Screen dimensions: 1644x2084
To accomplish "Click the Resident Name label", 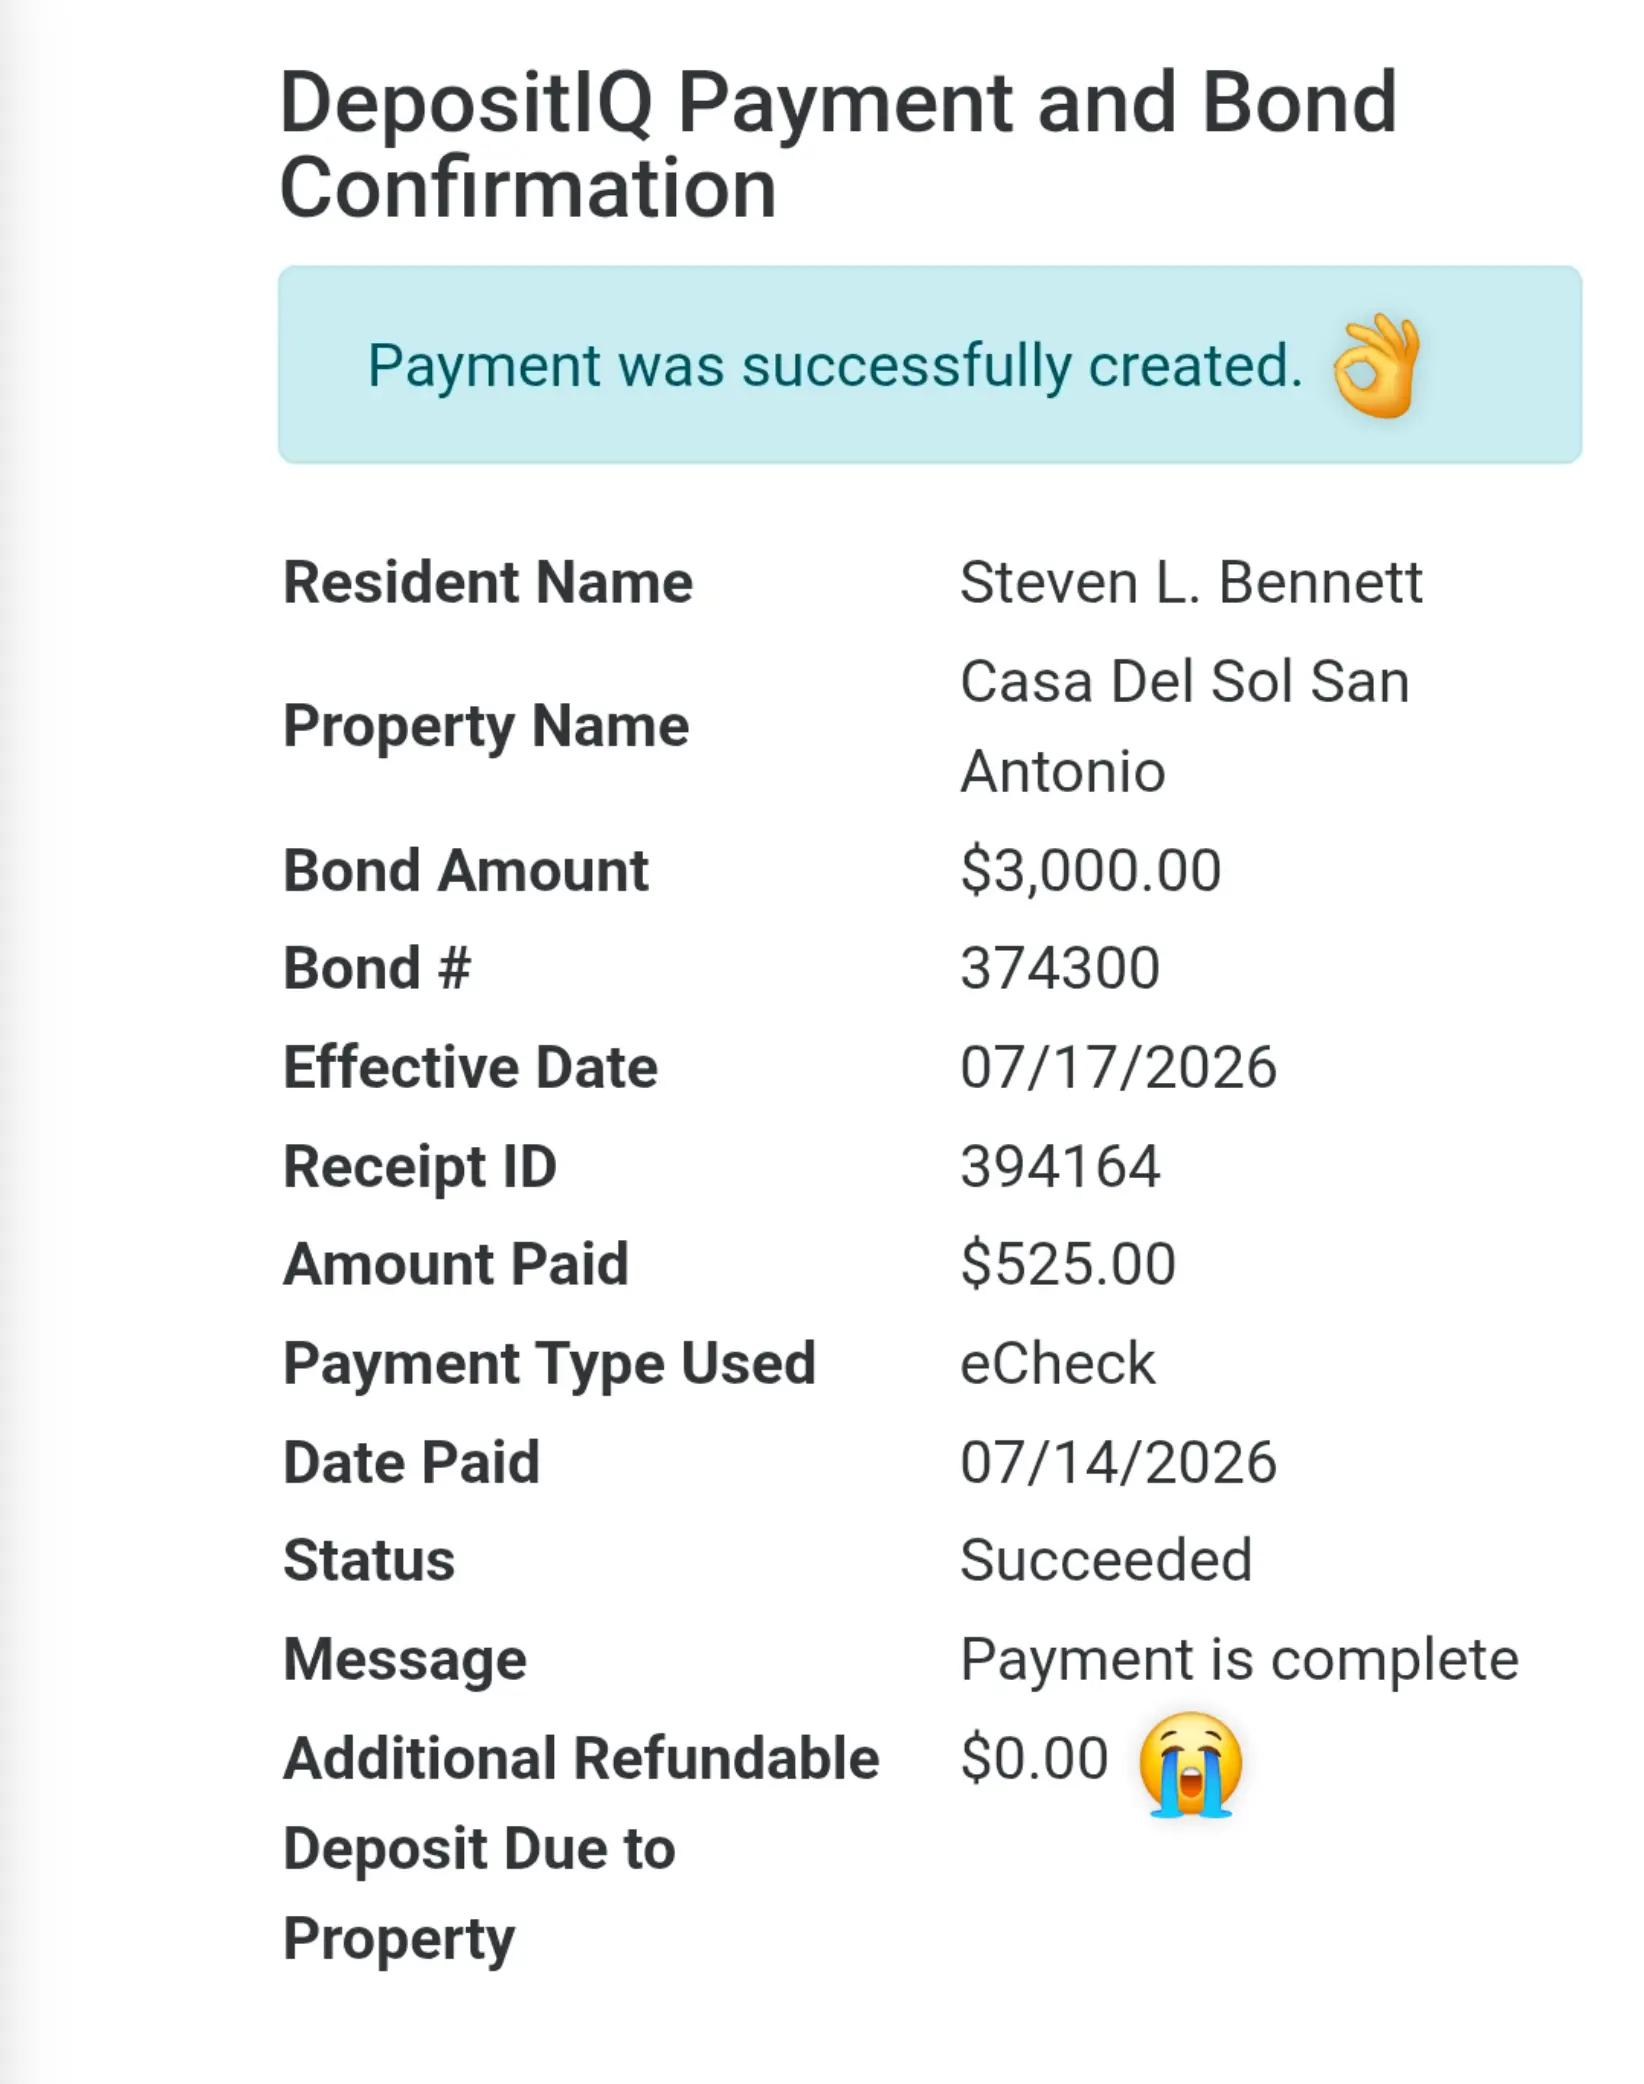I will point(488,582).
